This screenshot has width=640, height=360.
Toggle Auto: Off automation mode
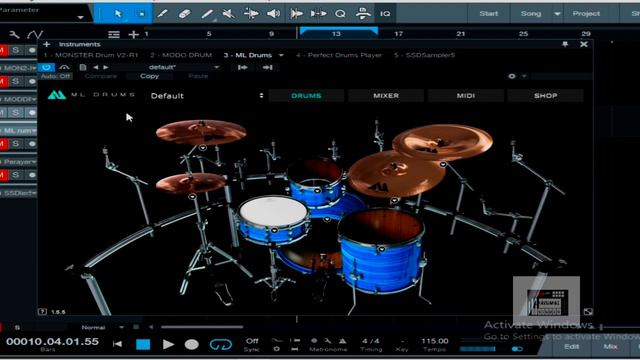tap(56, 76)
